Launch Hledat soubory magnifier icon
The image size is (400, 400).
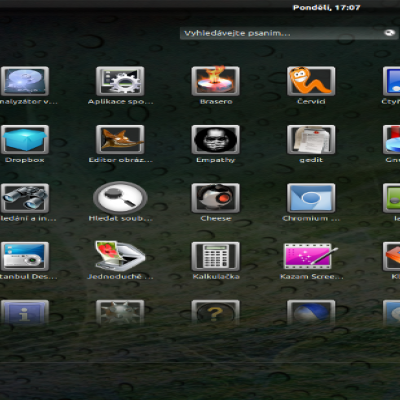tap(120, 198)
